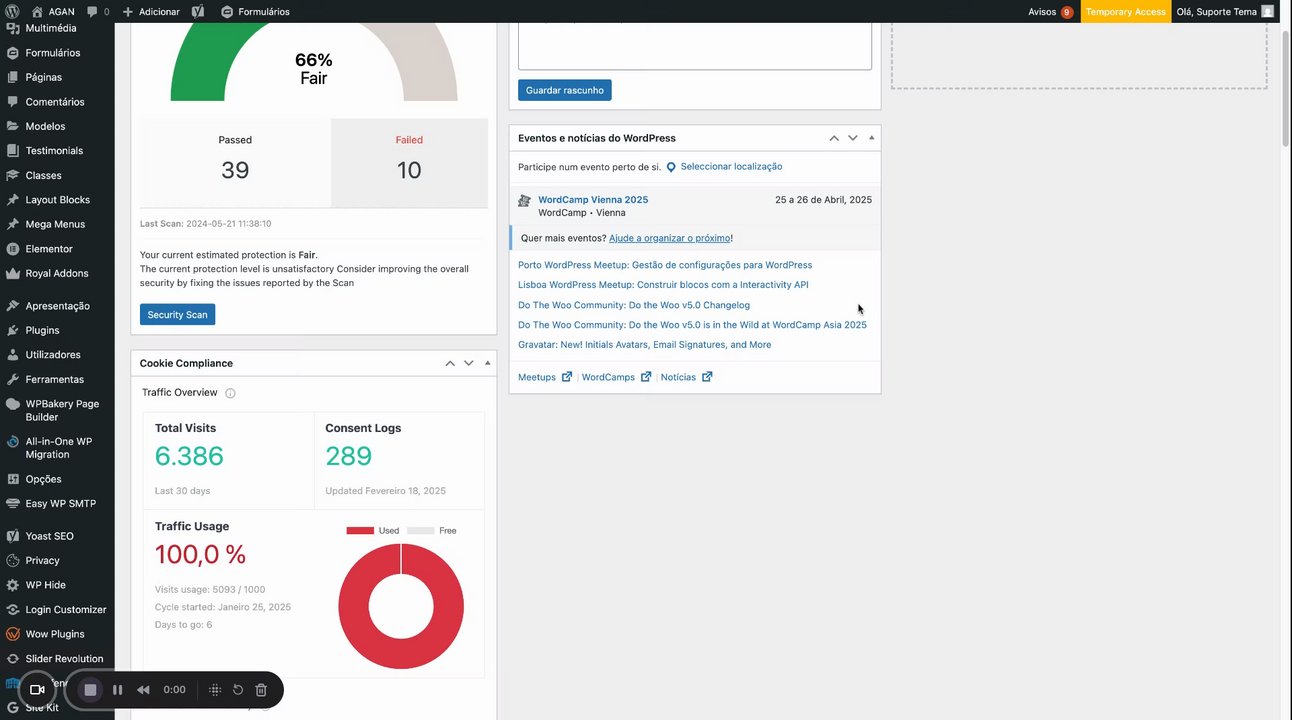
Task: Open the AGAN site home link
Action: [53, 11]
